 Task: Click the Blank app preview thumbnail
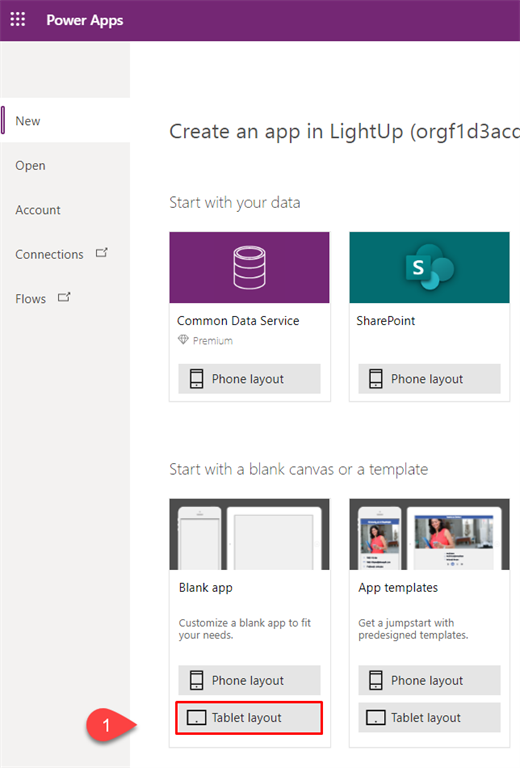(x=249, y=534)
